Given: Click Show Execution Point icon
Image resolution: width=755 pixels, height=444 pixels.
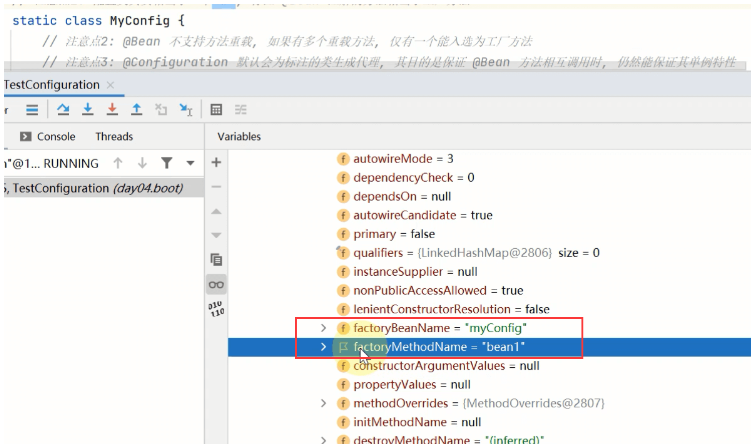Looking at the screenshot, I should tap(32, 110).
